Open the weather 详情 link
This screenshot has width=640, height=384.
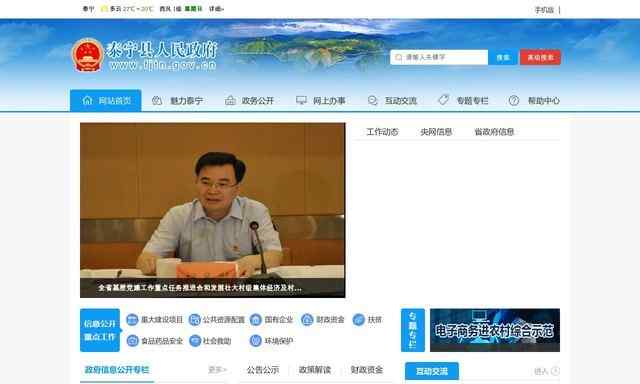216,9
